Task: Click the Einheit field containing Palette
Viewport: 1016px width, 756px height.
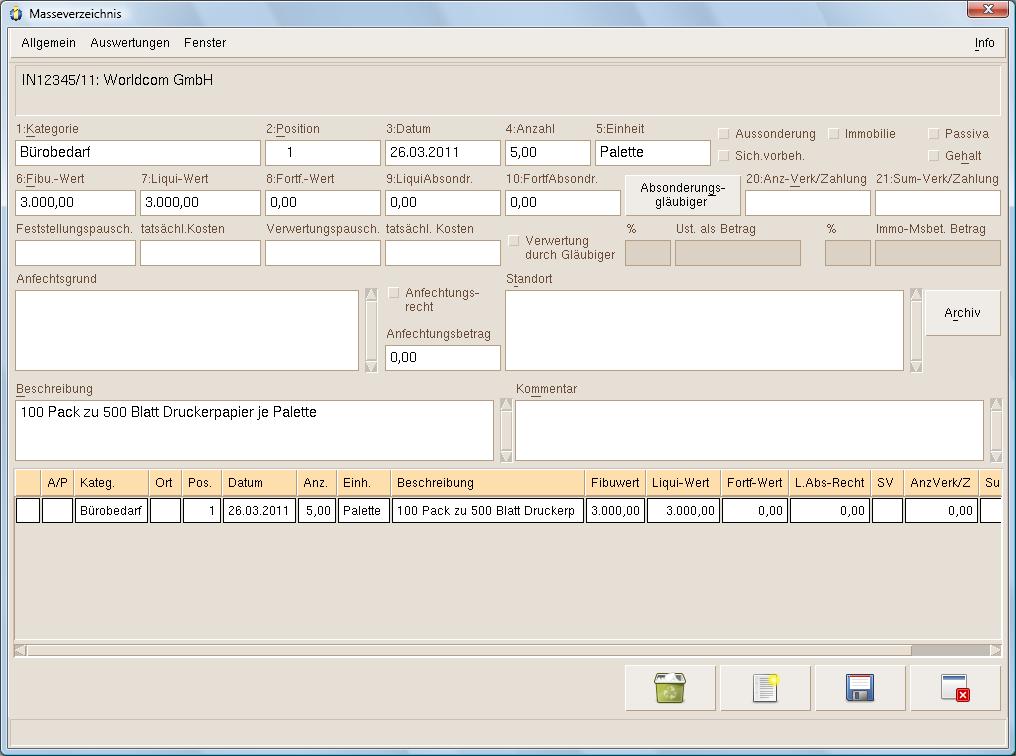Action: (x=652, y=153)
